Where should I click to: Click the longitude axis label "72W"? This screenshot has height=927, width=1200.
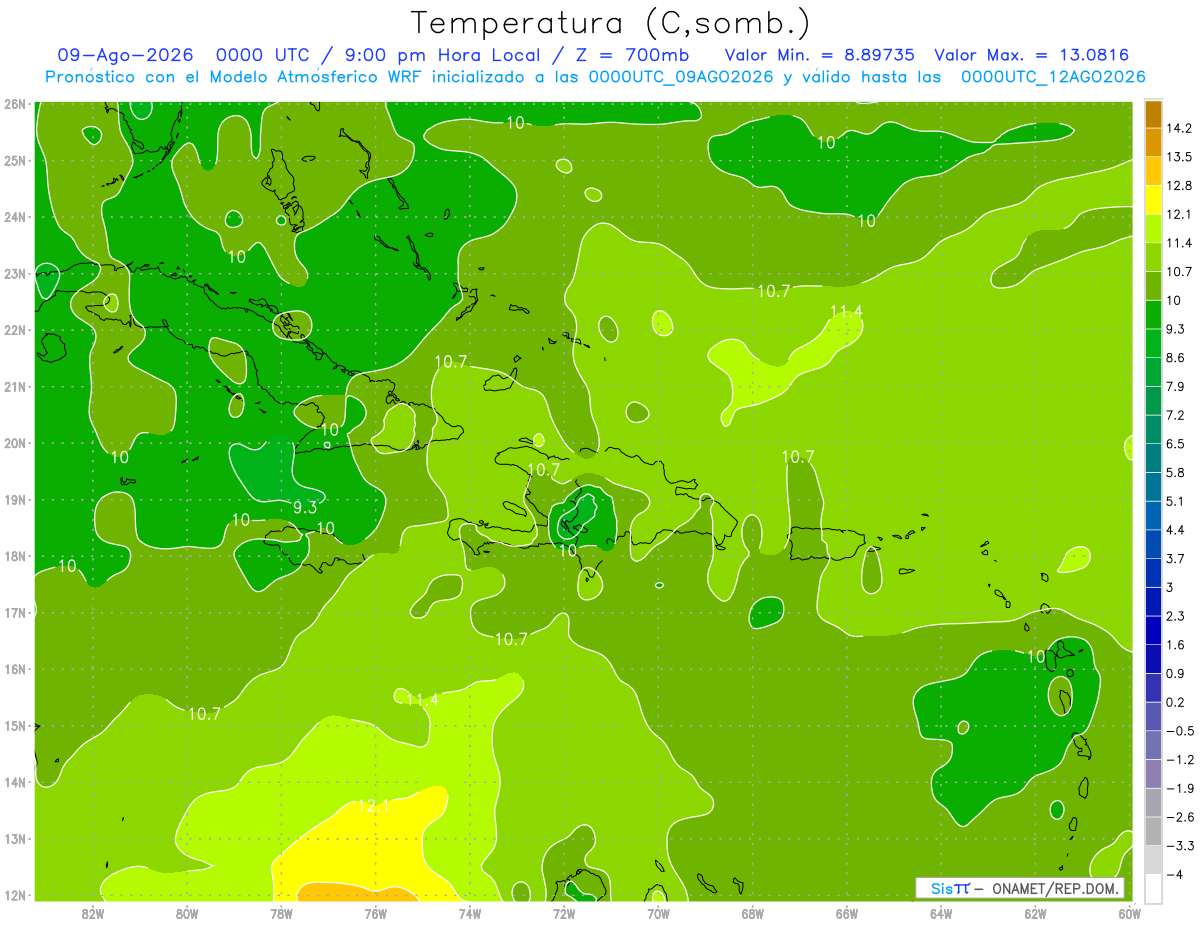pyautogui.click(x=563, y=913)
